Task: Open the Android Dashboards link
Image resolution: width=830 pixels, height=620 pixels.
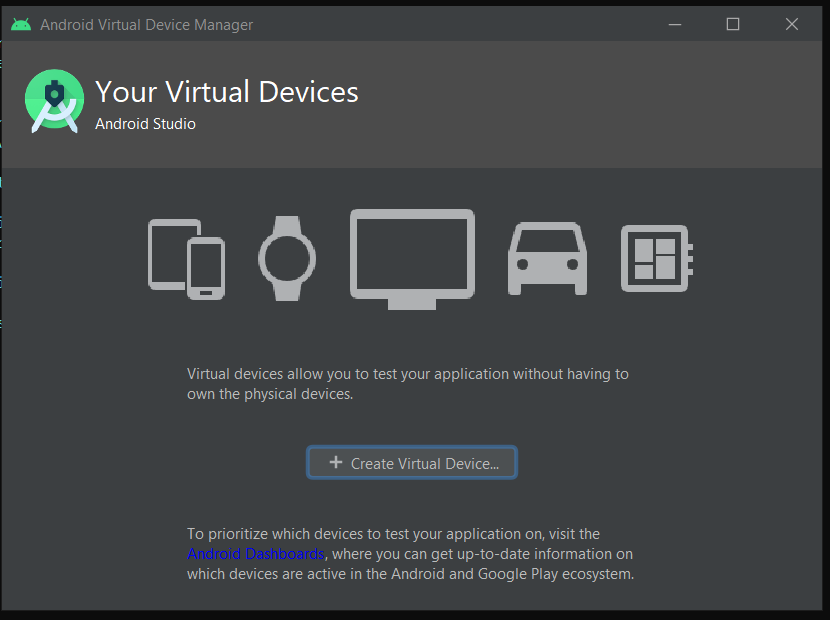Action: pos(256,554)
